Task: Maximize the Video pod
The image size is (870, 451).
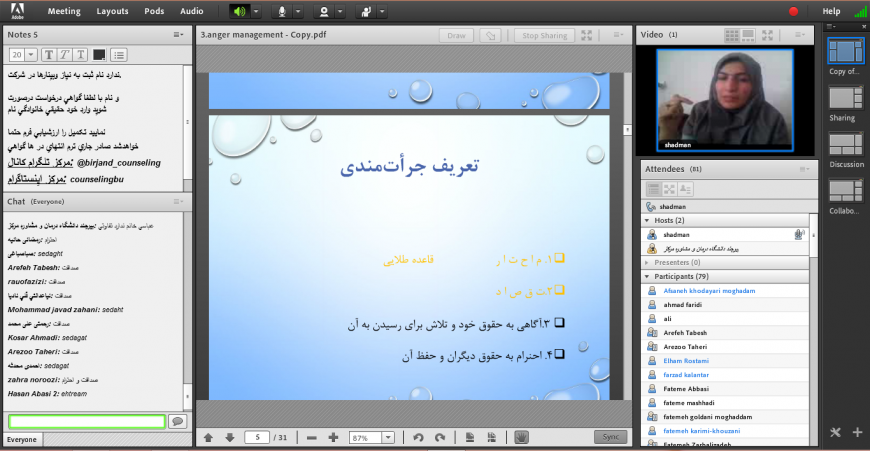Action: point(767,35)
